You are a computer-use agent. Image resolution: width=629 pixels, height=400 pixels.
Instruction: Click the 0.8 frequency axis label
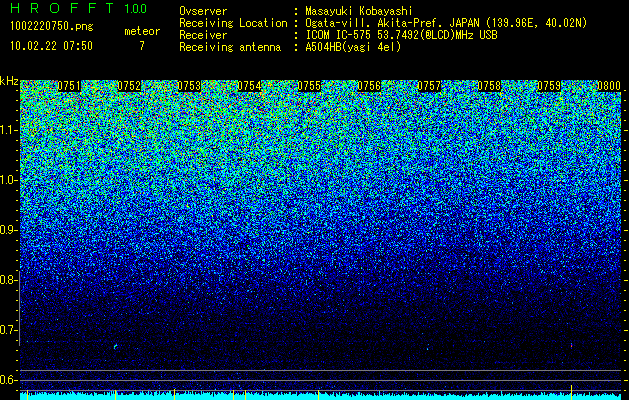[8, 280]
